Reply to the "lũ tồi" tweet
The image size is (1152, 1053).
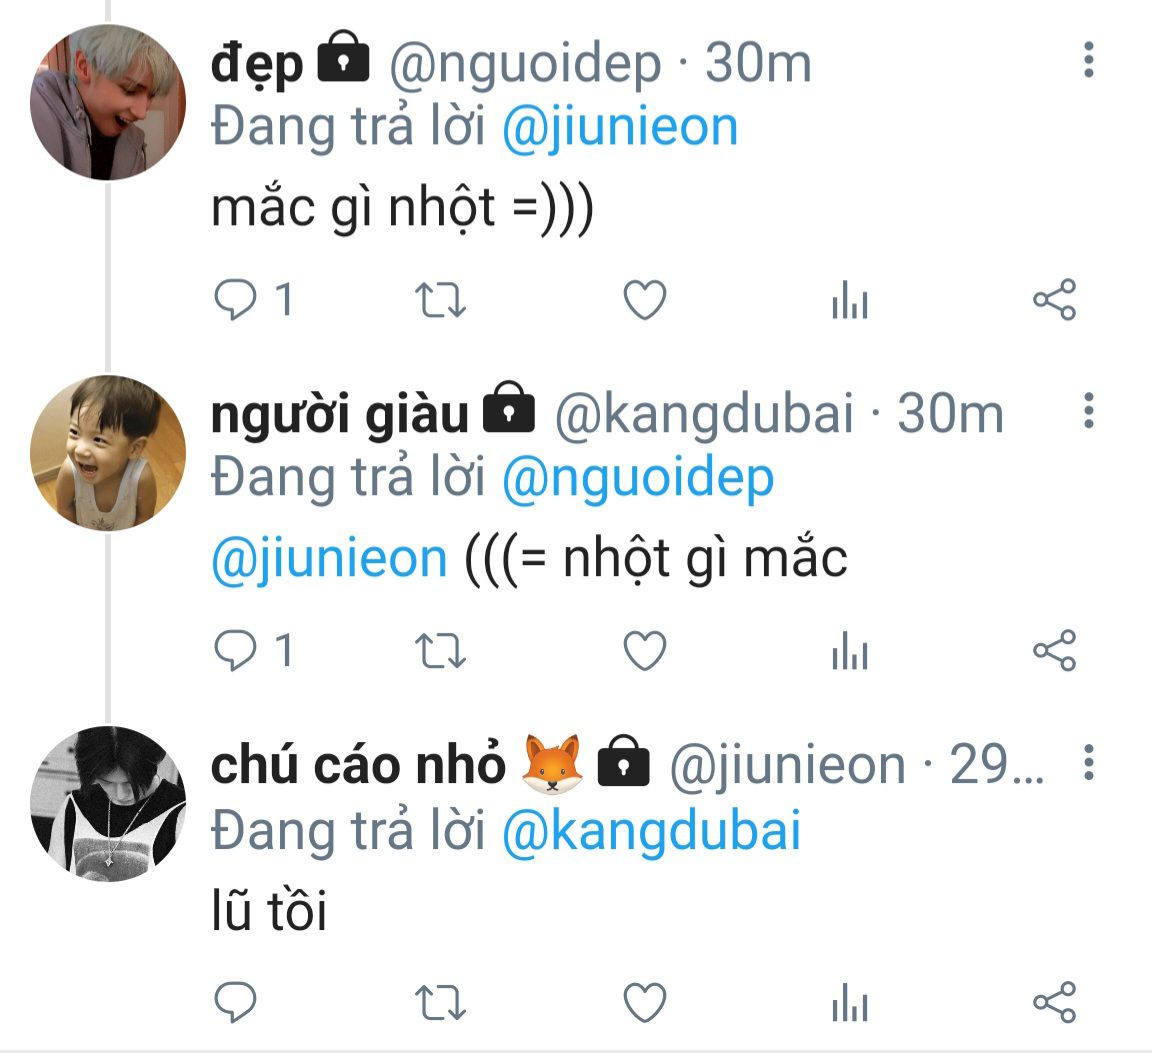point(236,1002)
